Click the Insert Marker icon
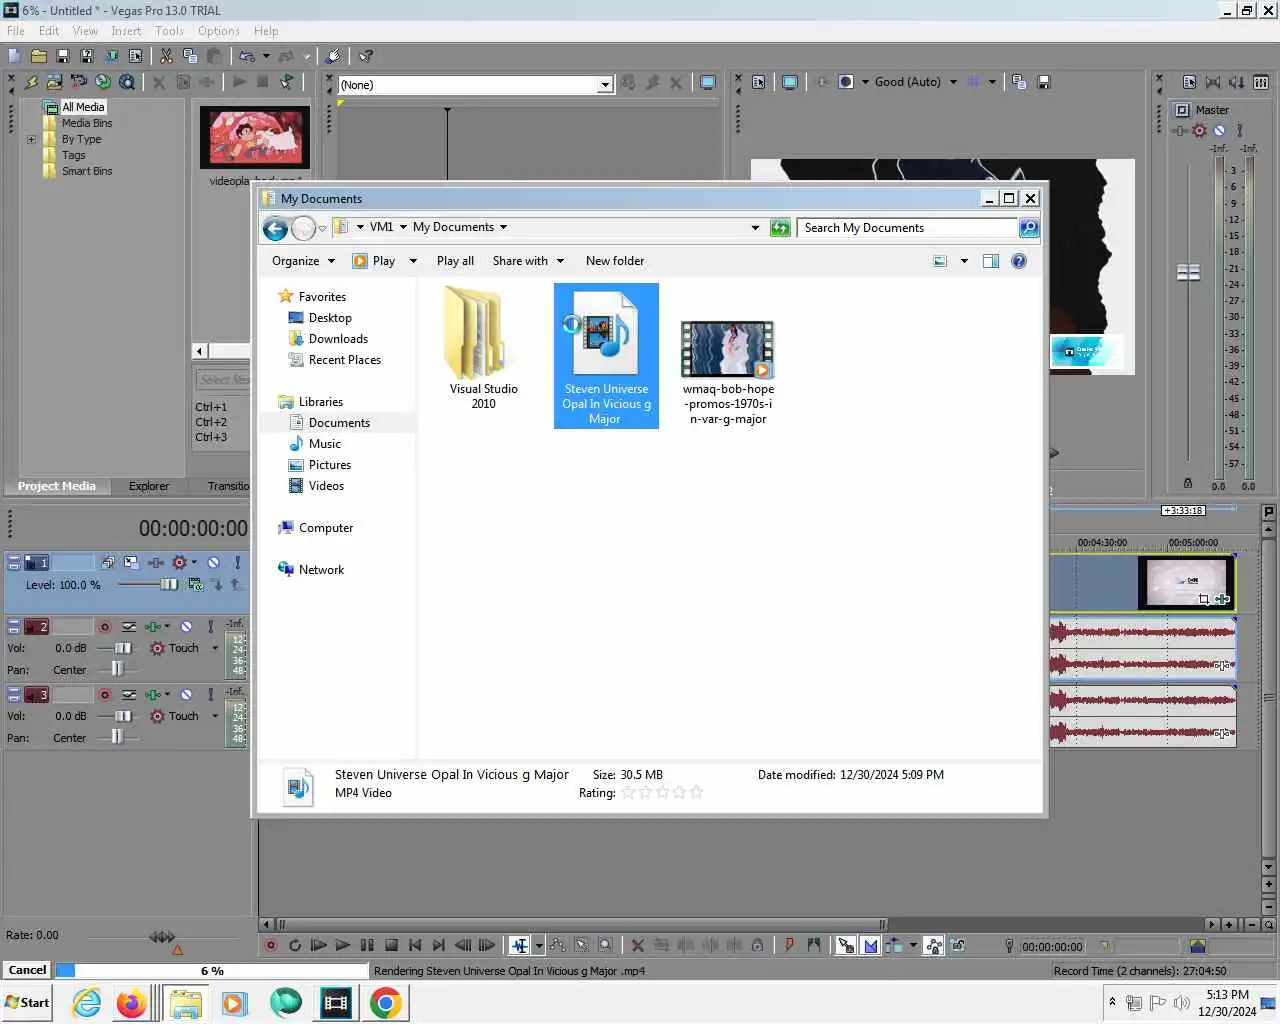The image size is (1280, 1024). (789, 945)
